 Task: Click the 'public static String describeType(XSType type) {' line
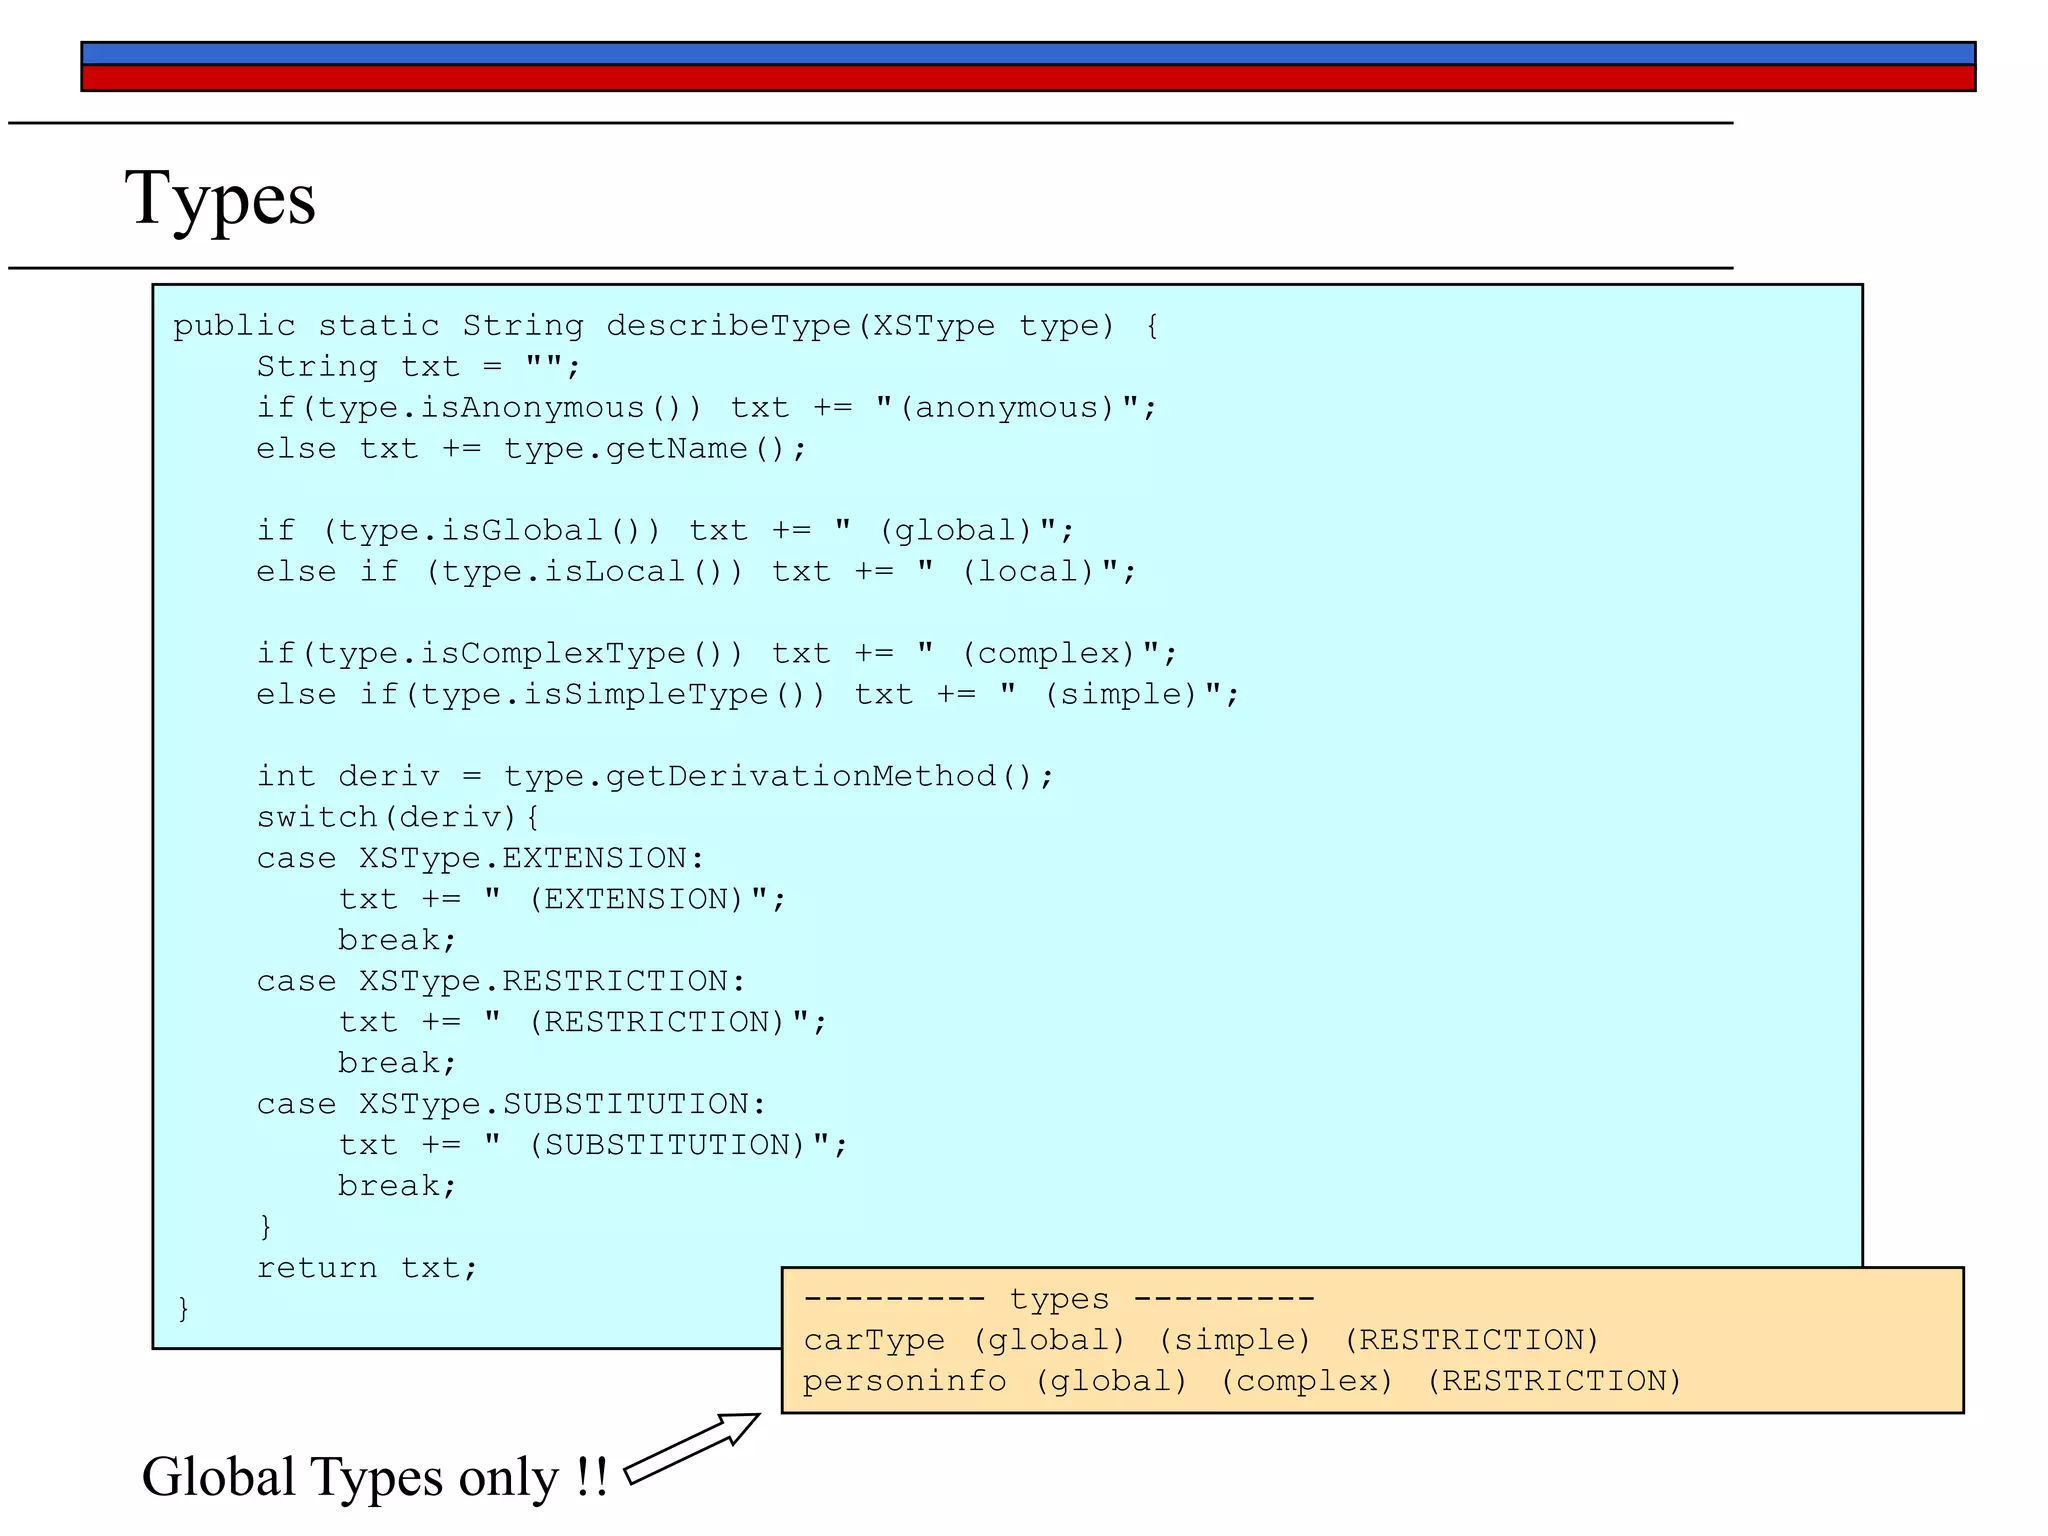coord(666,326)
